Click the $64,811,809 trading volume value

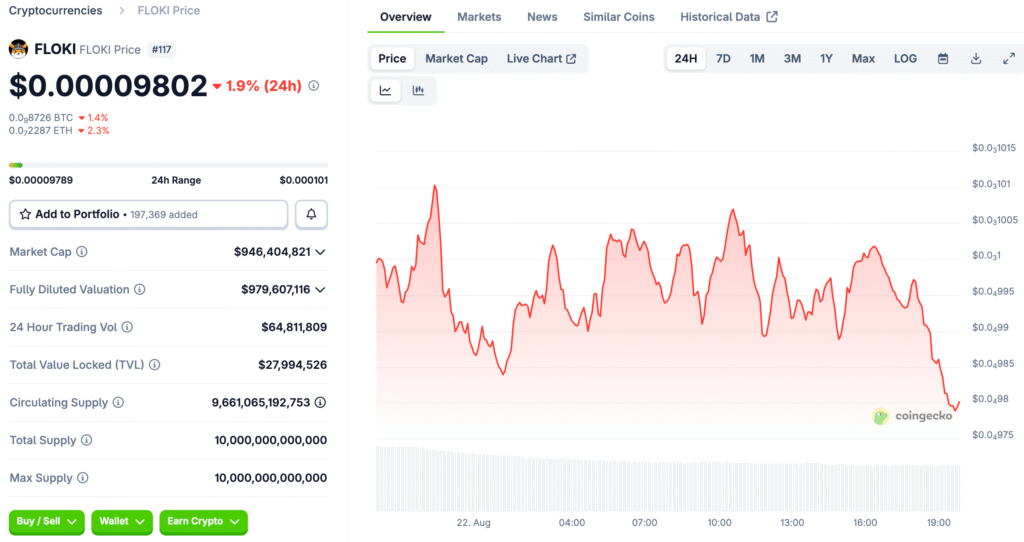click(294, 327)
